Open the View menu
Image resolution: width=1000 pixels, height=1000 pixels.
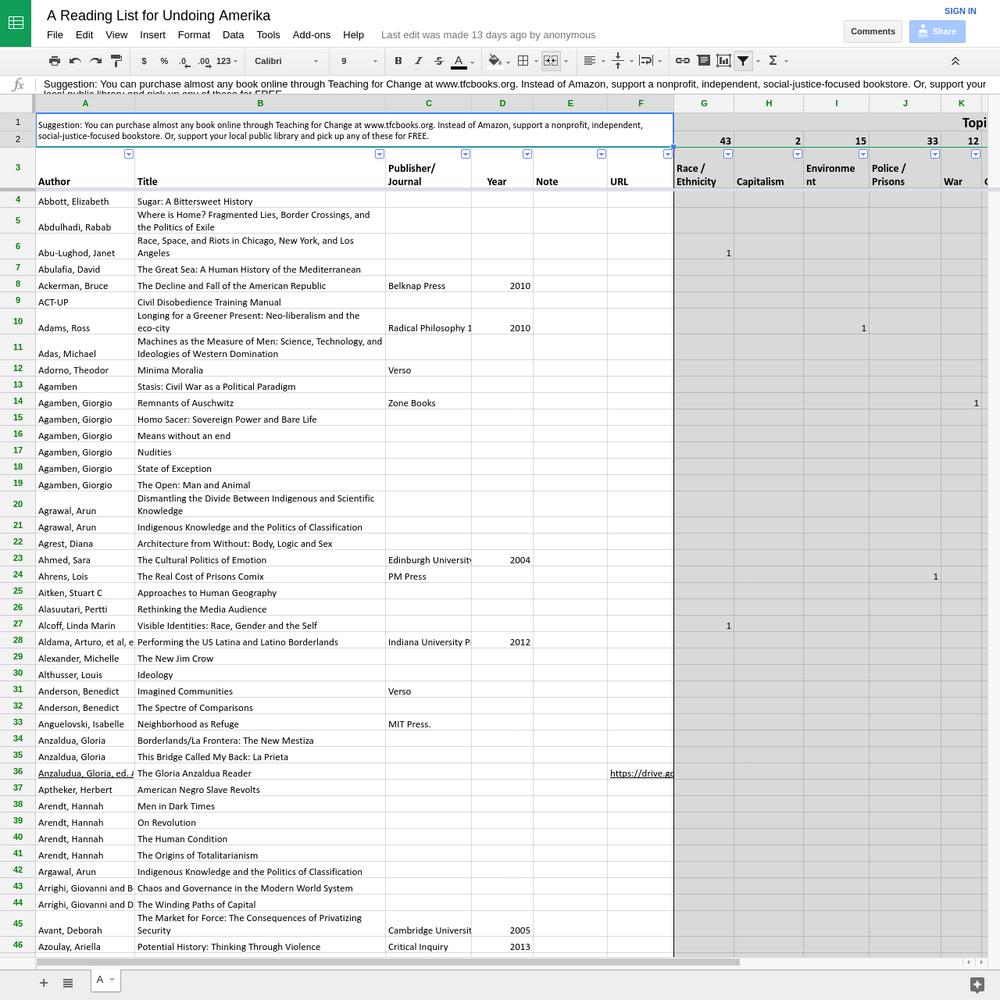tap(116, 35)
